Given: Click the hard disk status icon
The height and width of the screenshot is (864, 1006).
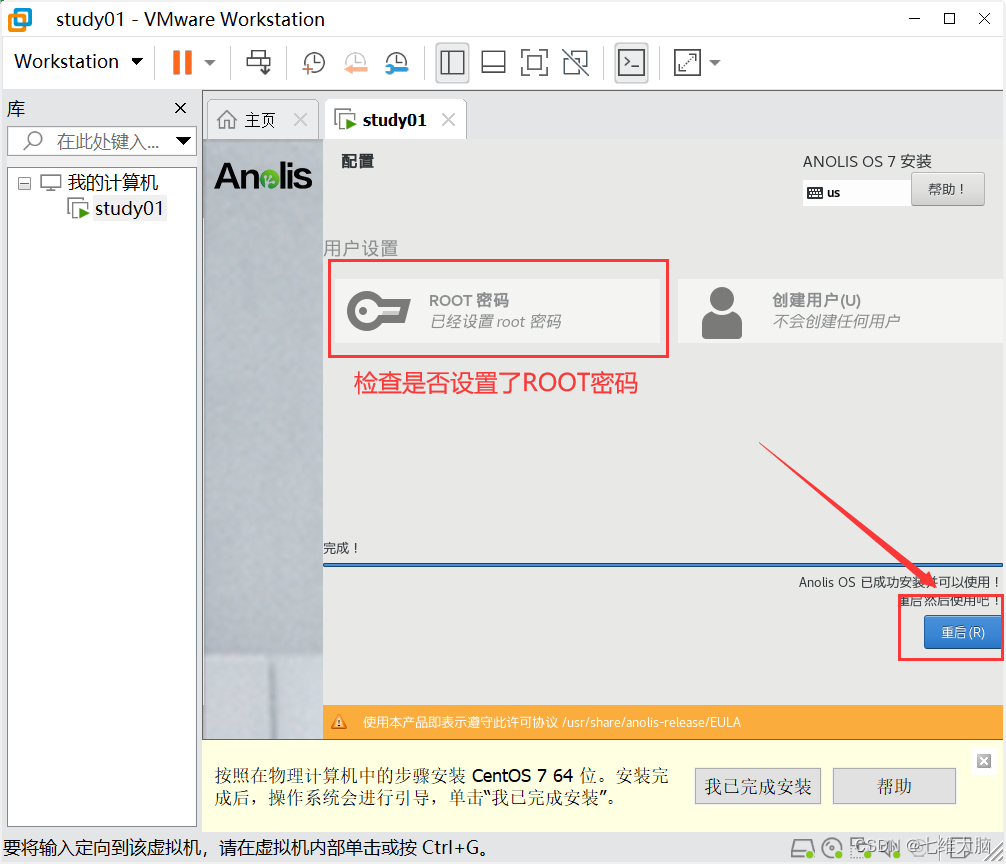Looking at the screenshot, I should [x=803, y=849].
